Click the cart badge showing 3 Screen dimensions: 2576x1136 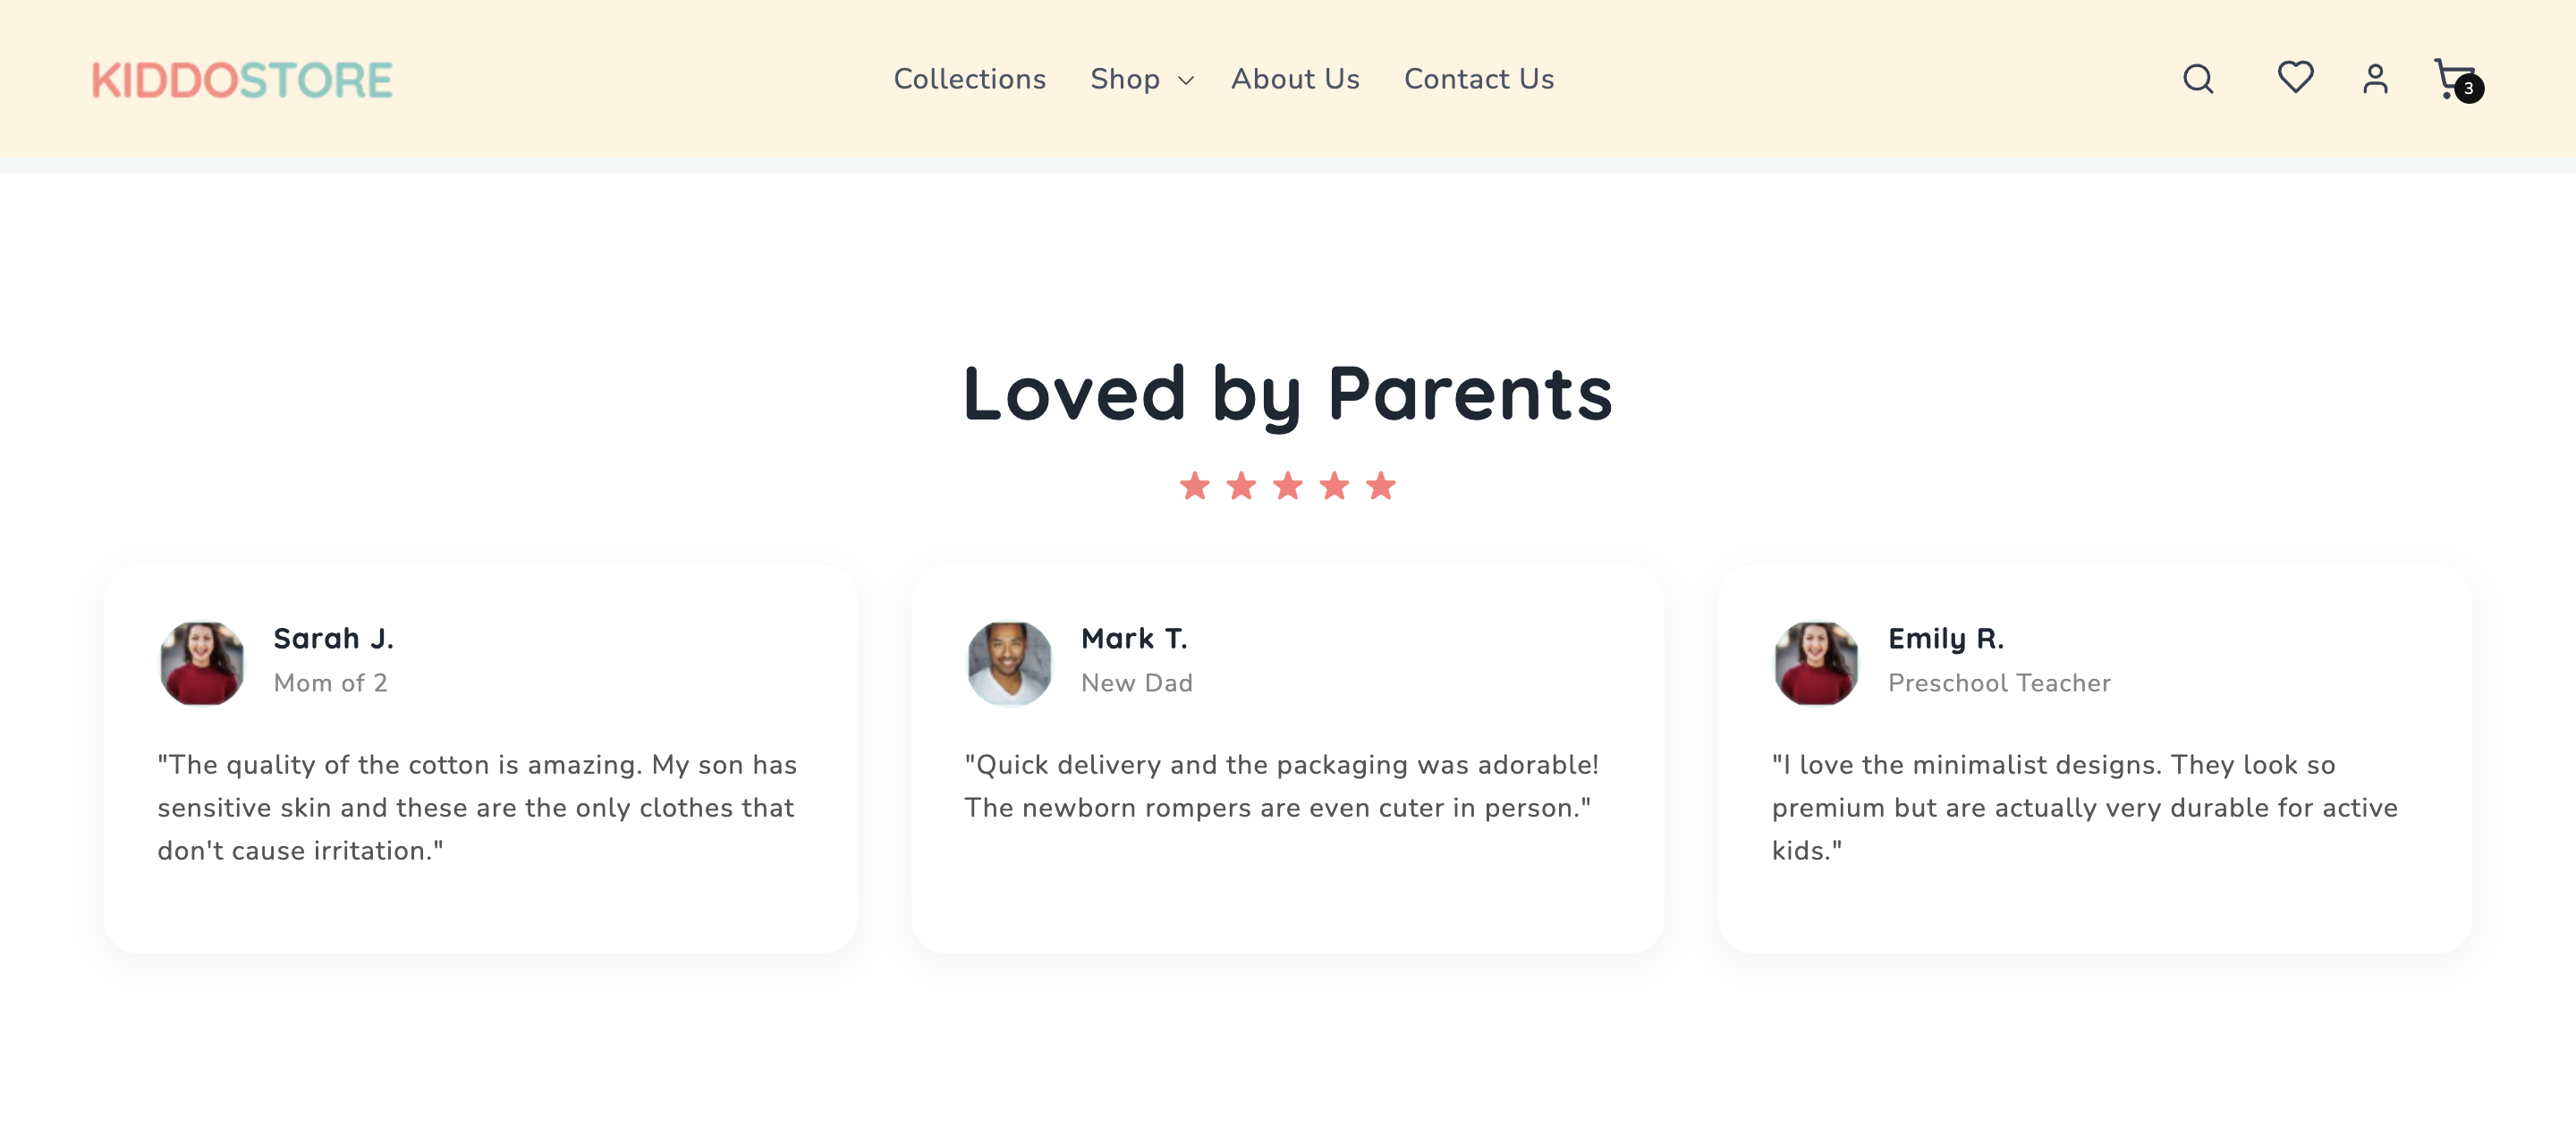pyautogui.click(x=2468, y=89)
